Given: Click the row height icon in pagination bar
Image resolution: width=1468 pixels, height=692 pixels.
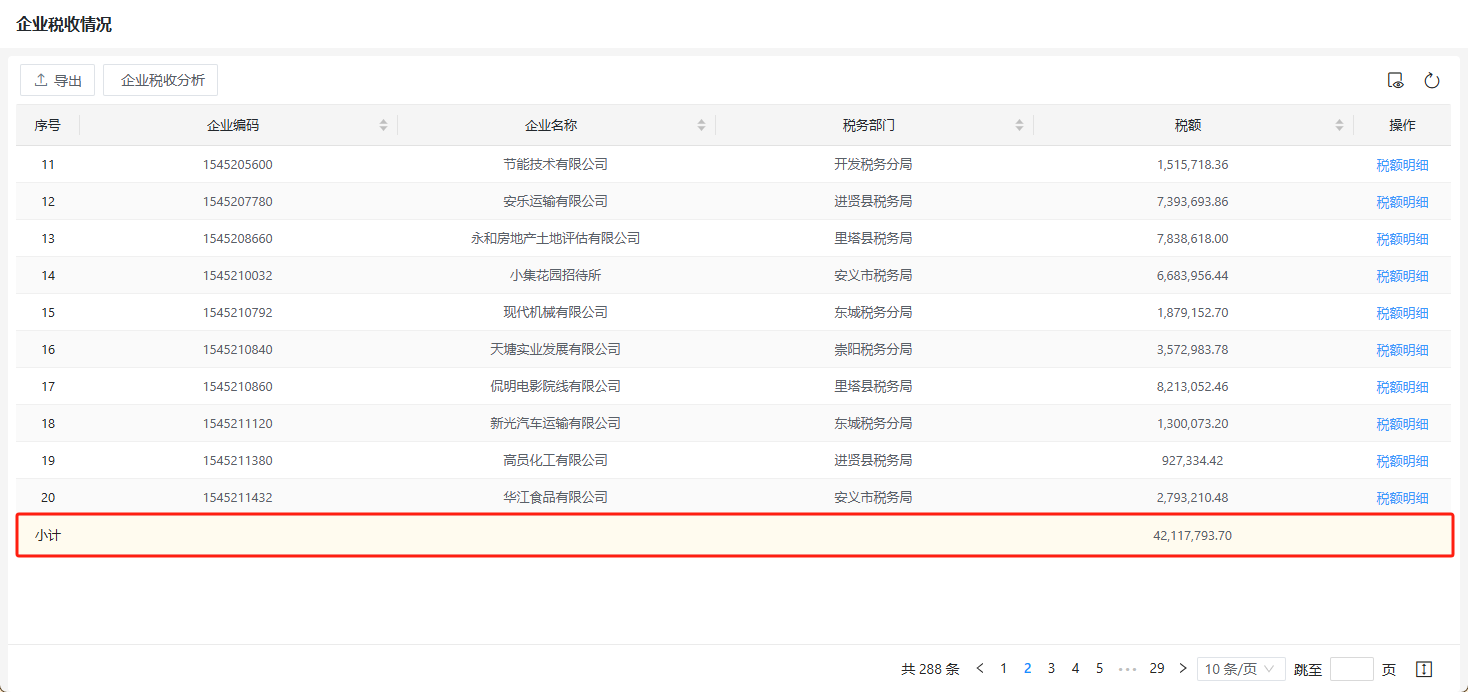Looking at the screenshot, I should point(1425,669).
